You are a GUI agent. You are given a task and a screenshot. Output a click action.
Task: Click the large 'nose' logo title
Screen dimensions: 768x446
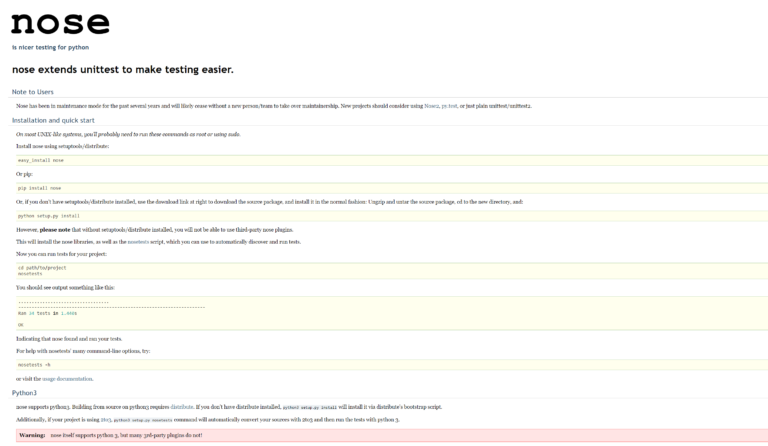pos(60,23)
